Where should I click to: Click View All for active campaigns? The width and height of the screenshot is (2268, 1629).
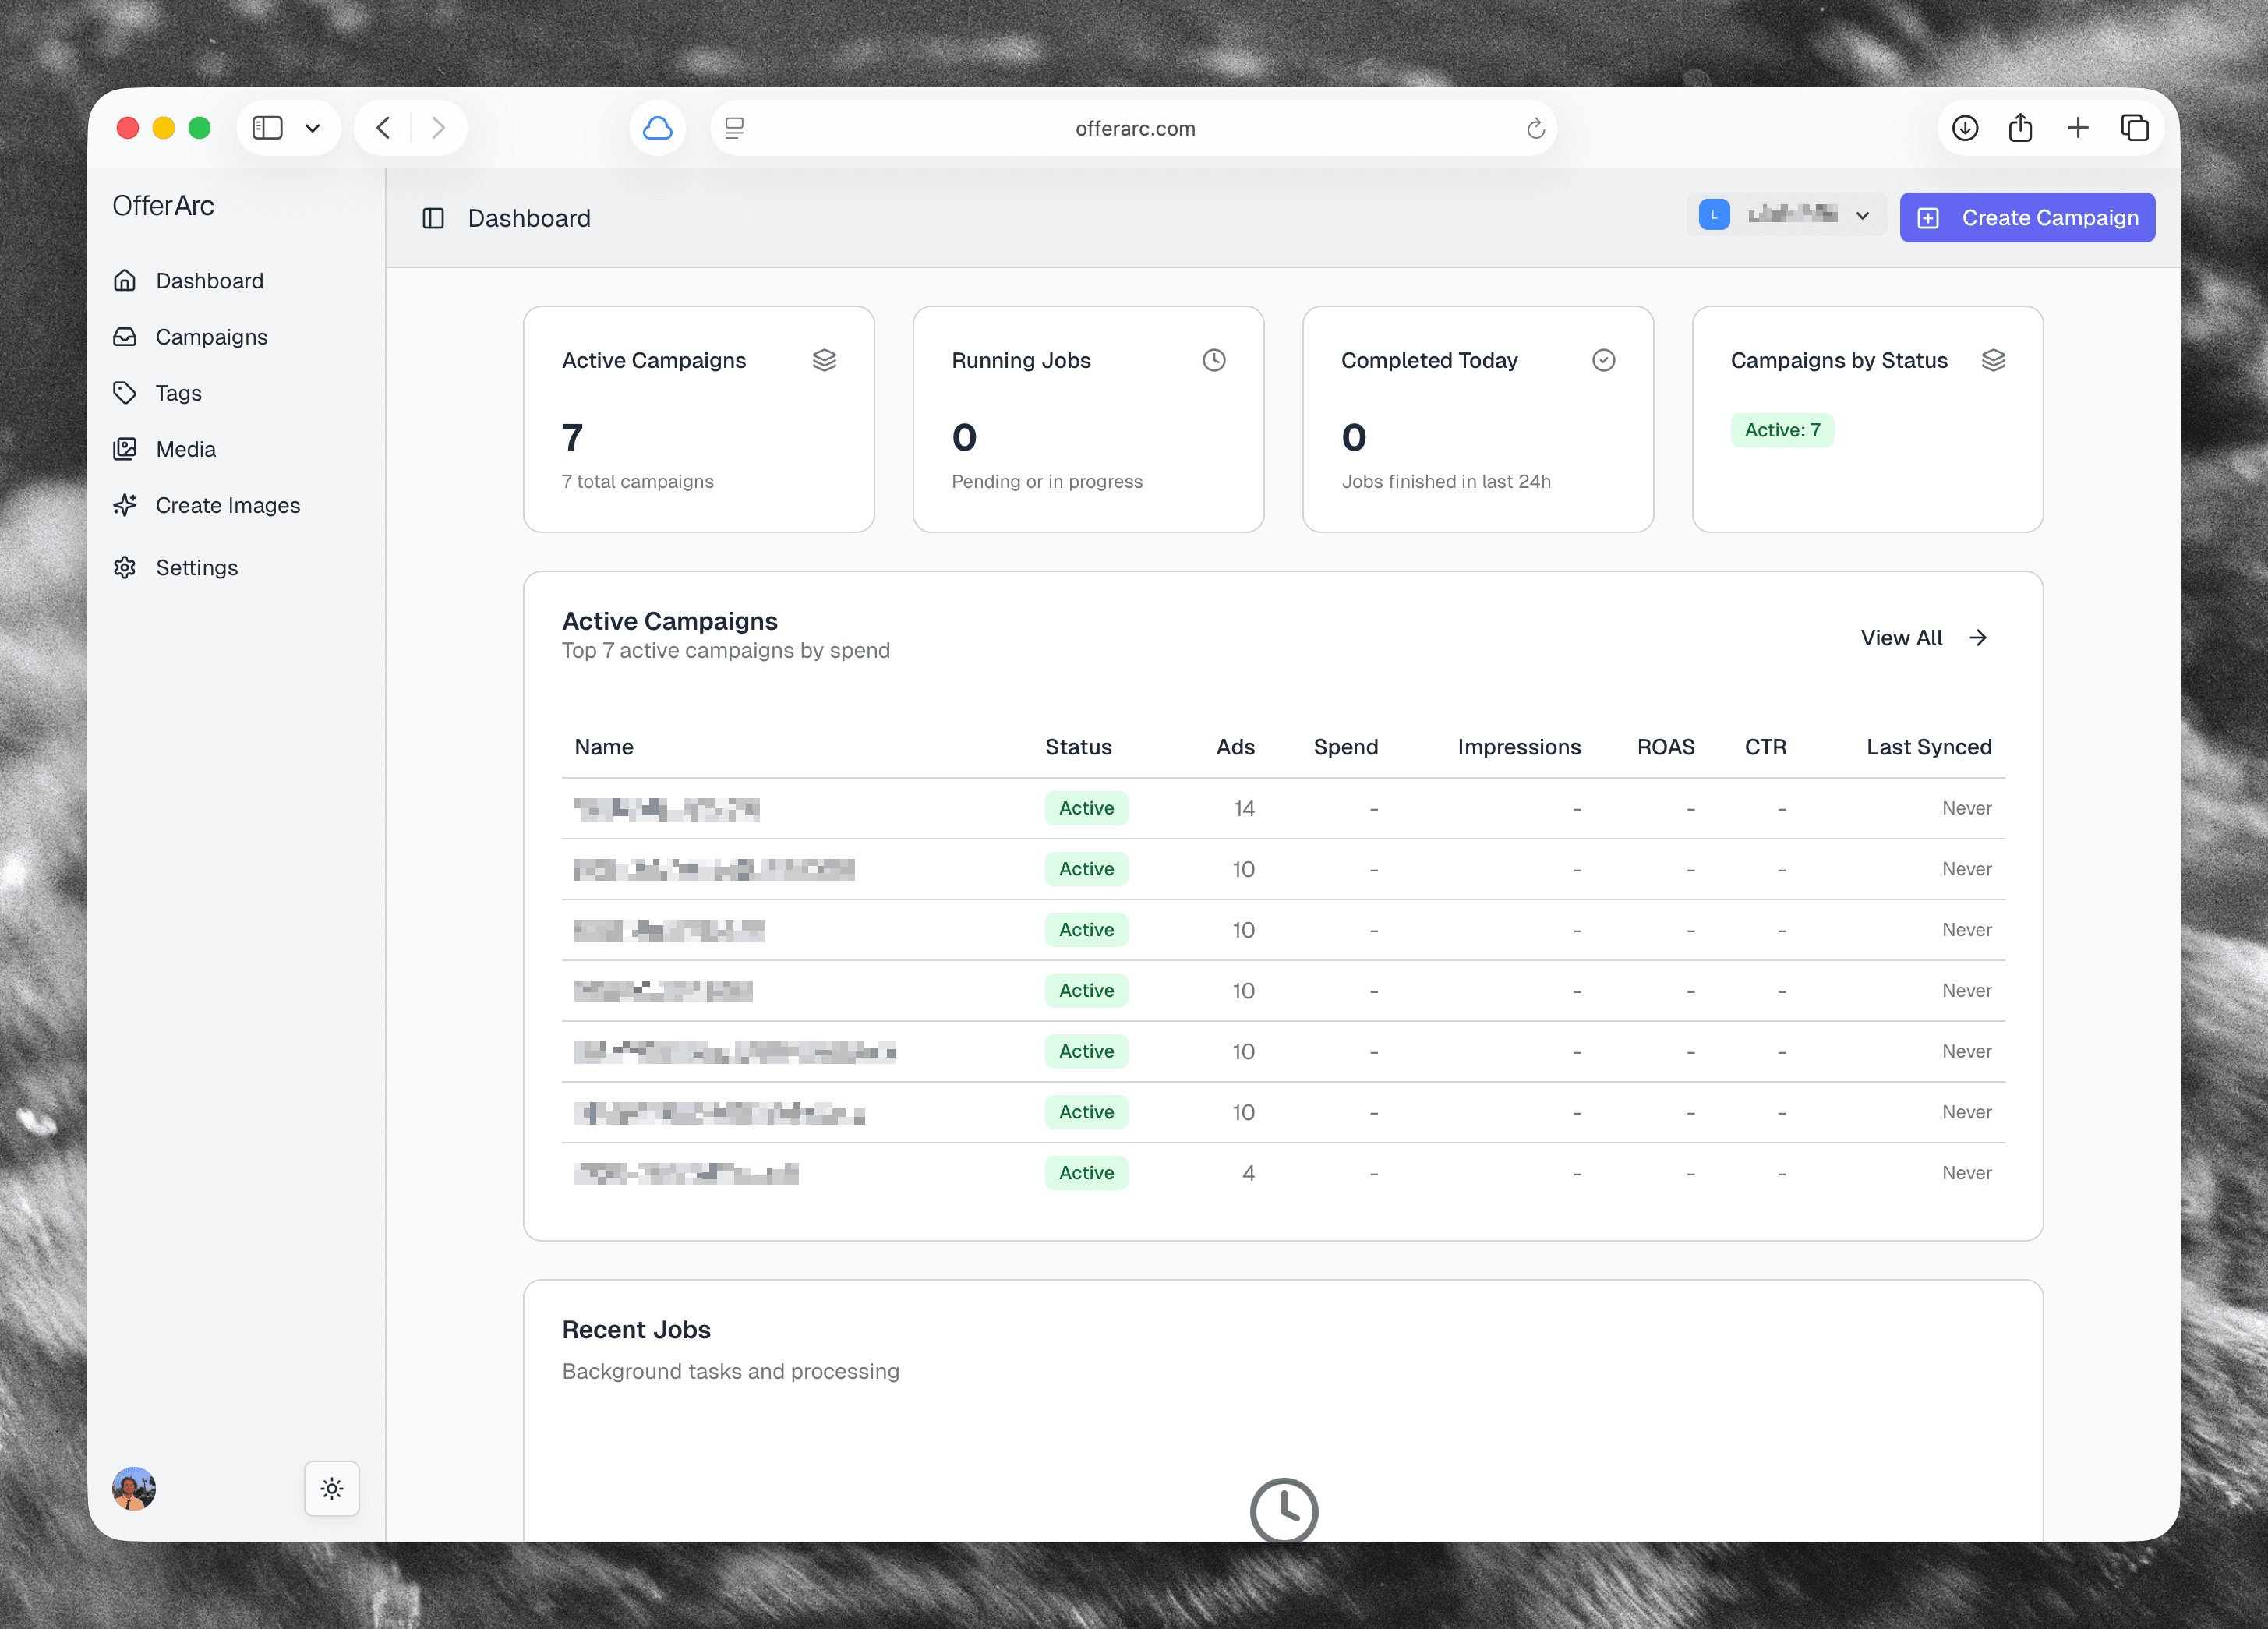pyautogui.click(x=1922, y=637)
